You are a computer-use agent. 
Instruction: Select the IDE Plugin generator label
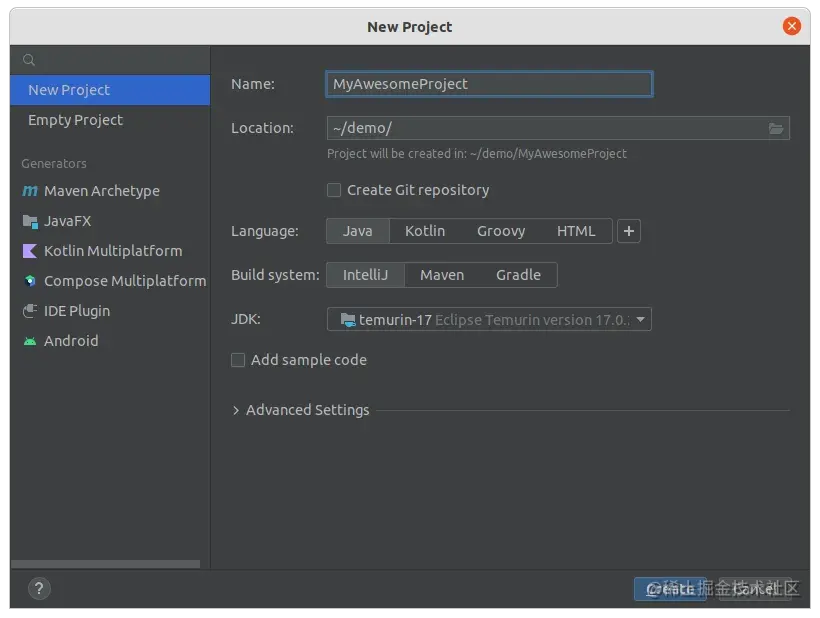tap(77, 312)
